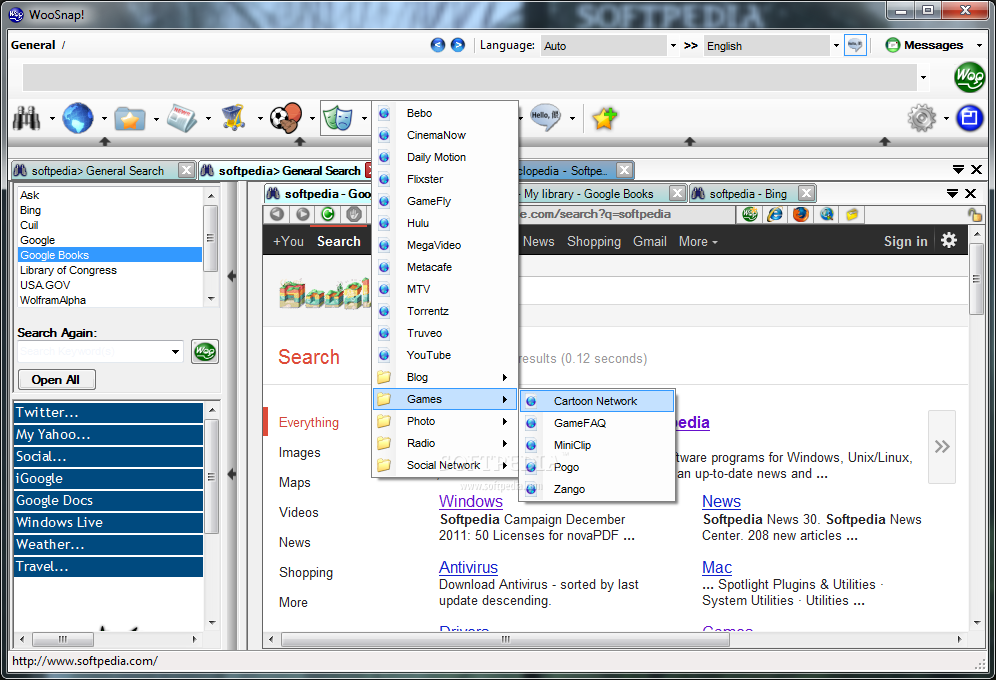Viewport: 996px width, 680px height.
Task: Click the lock icon at right of address bar
Action: tap(975, 215)
